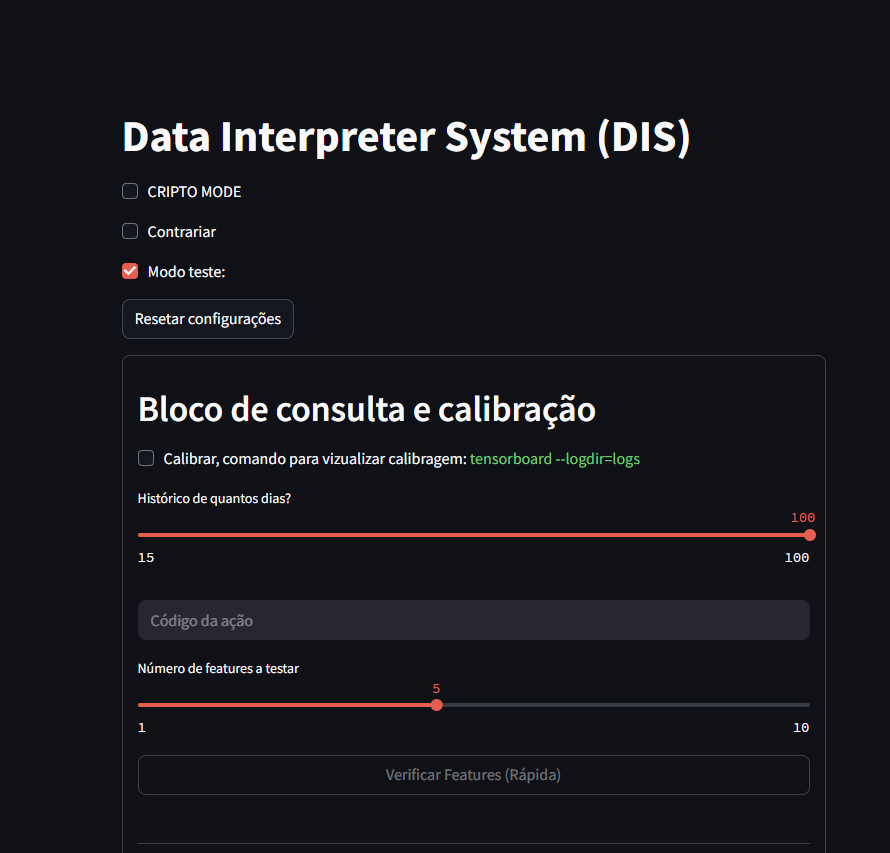The height and width of the screenshot is (853, 890).
Task: Focus the Código da ação input field
Action: (473, 620)
